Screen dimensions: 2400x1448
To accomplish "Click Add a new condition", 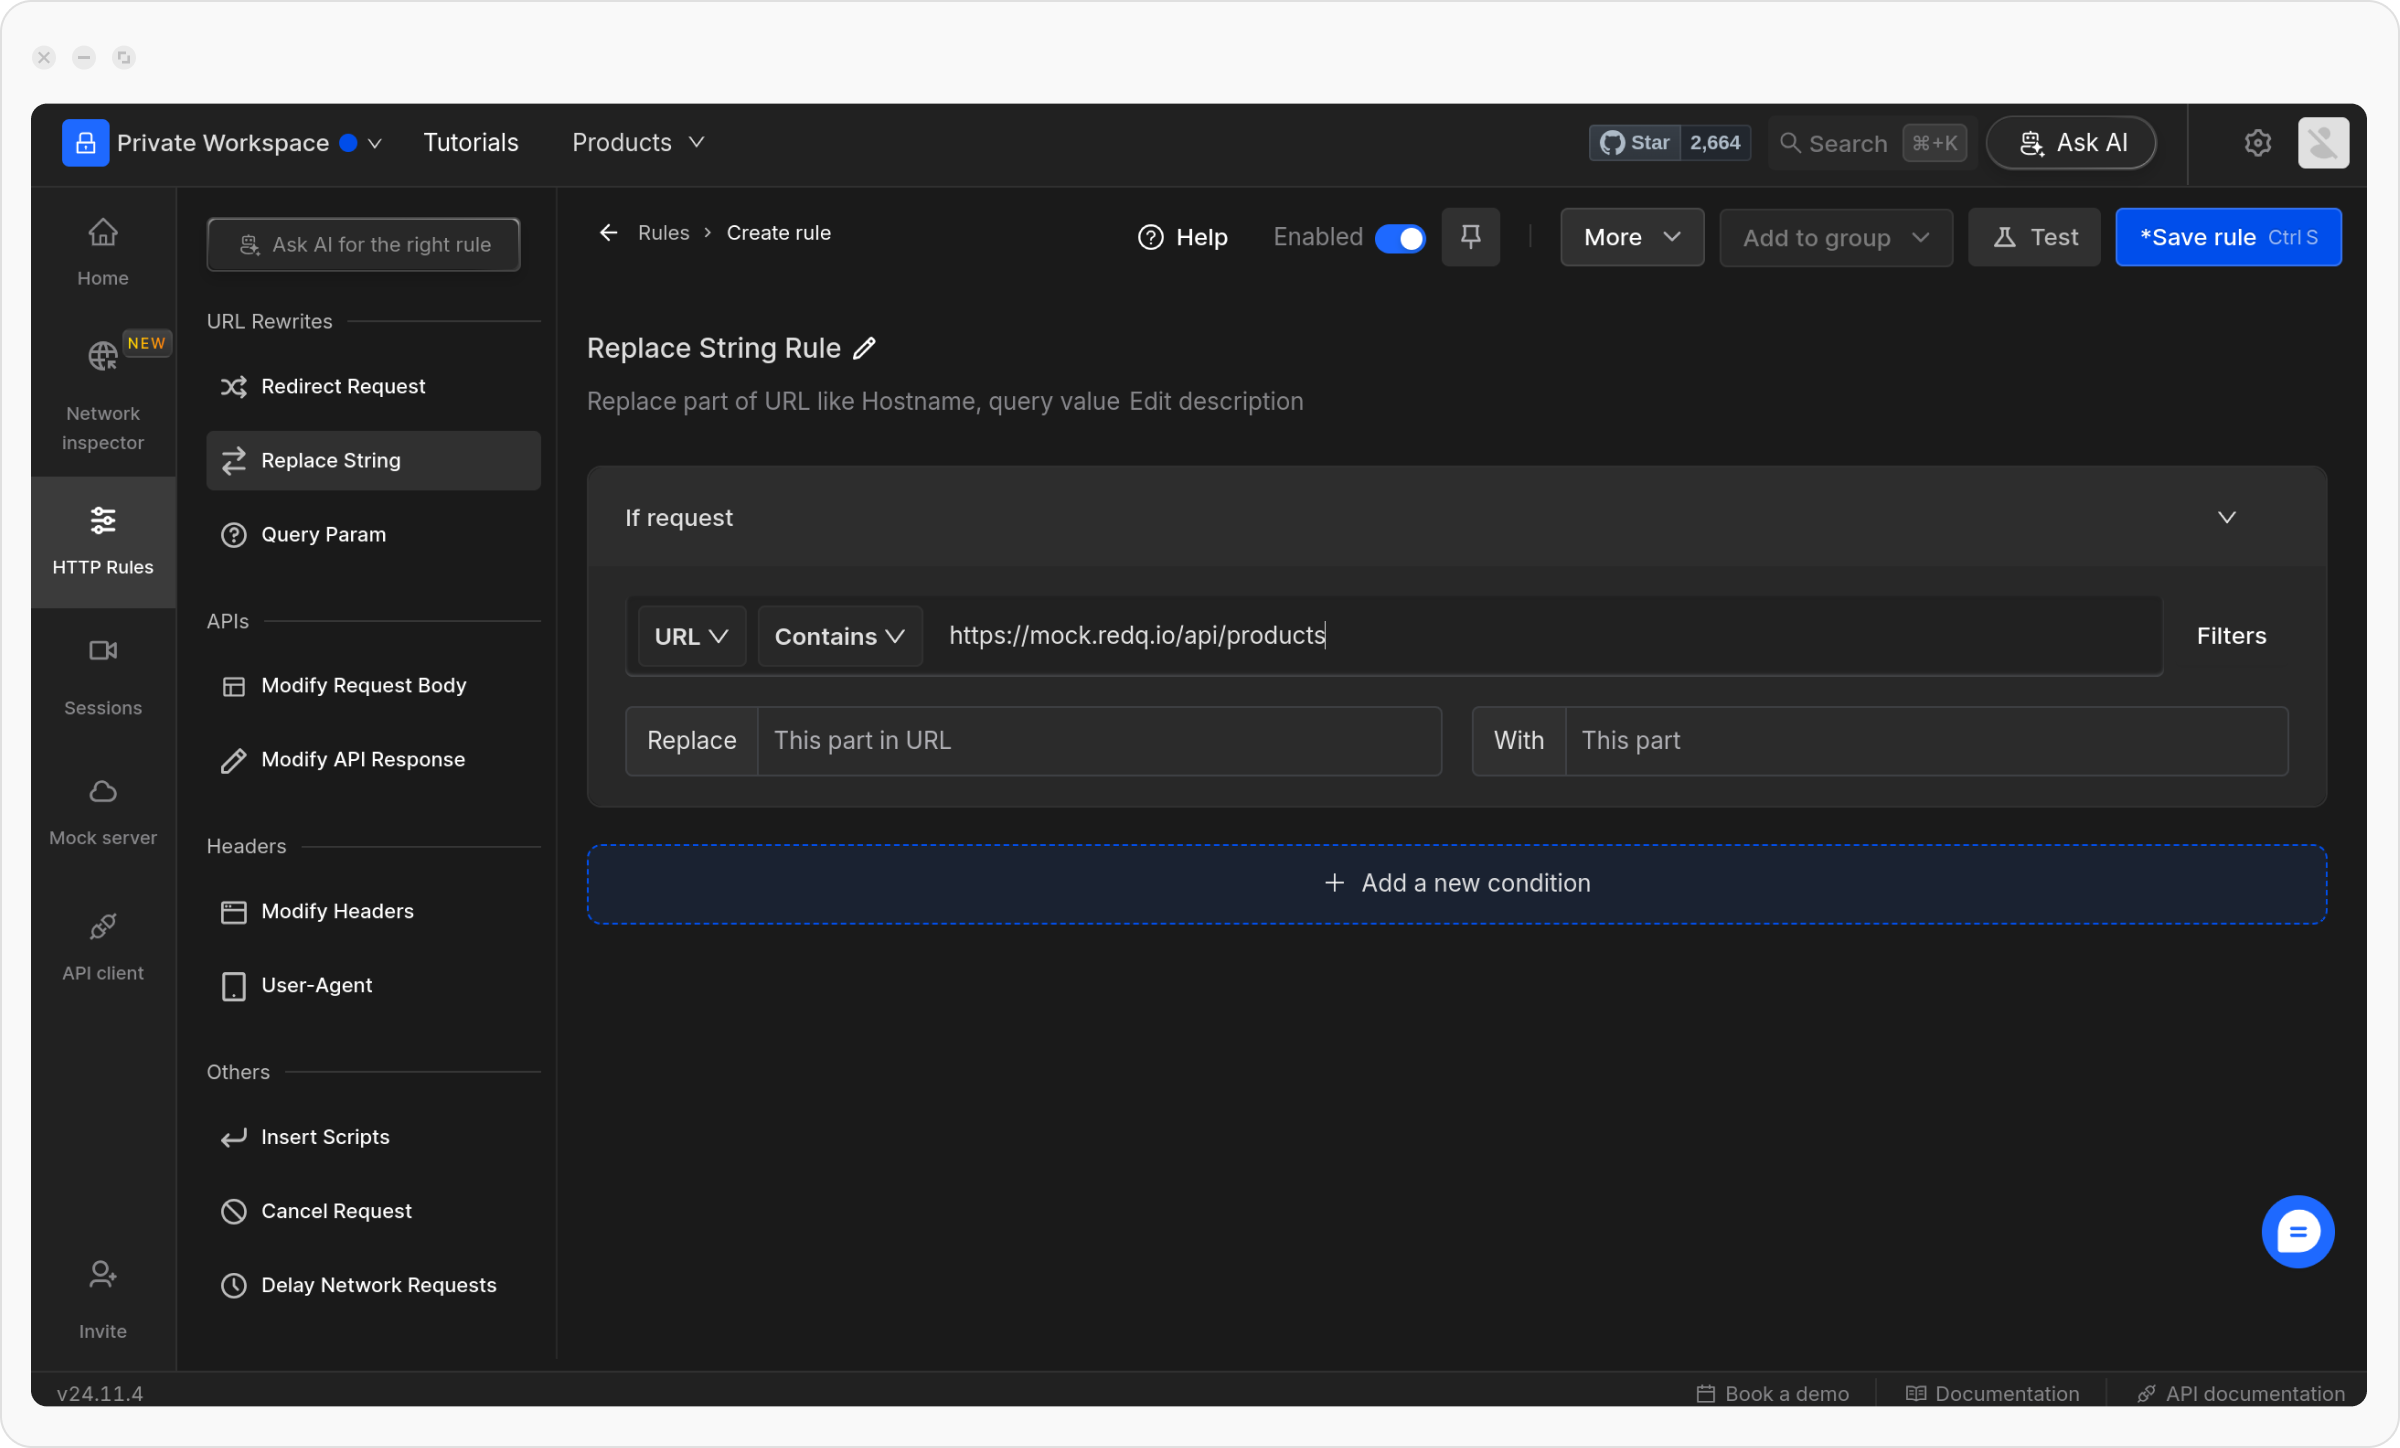I will click(1456, 883).
